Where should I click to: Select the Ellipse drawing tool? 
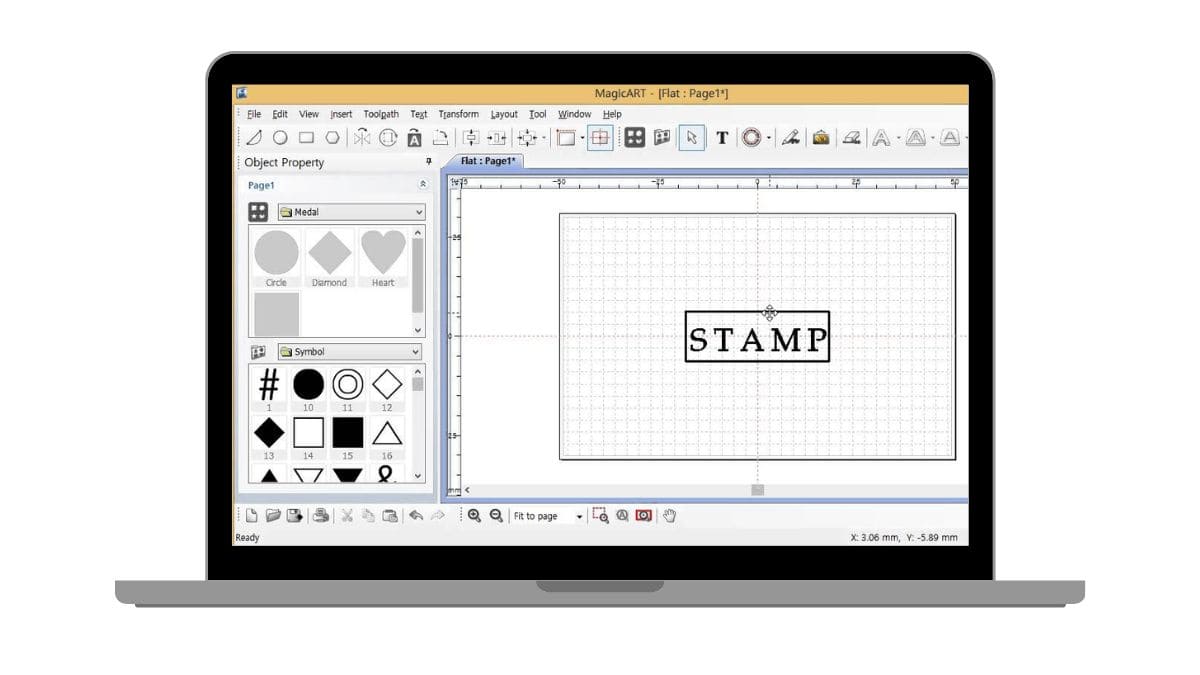point(280,137)
